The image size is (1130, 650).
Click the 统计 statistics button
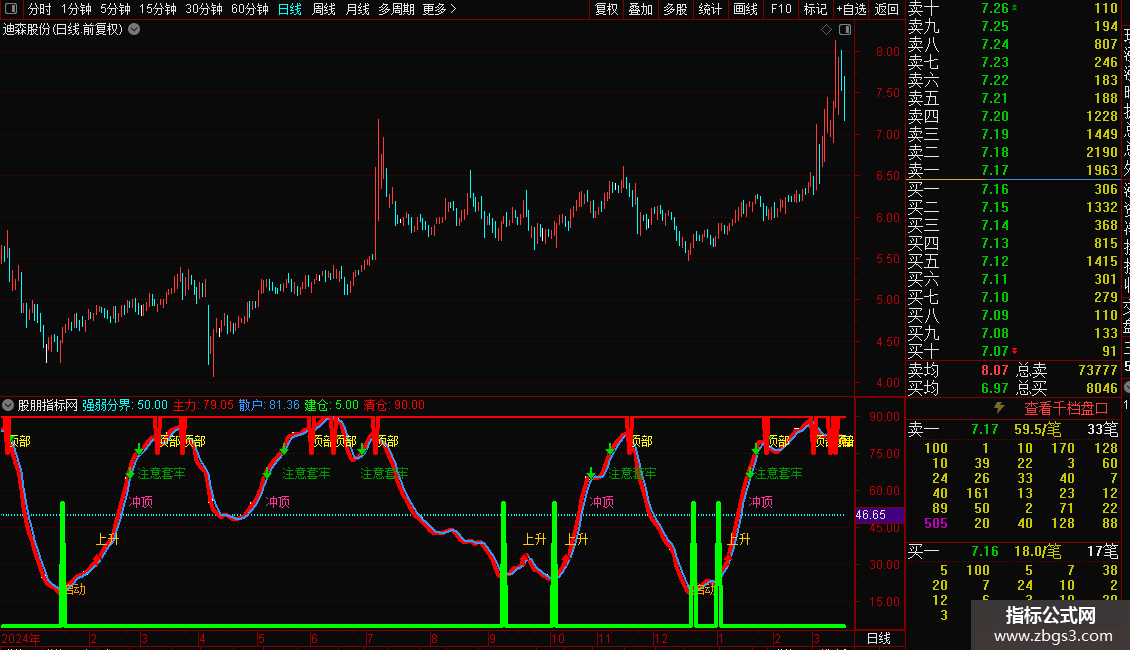click(710, 9)
